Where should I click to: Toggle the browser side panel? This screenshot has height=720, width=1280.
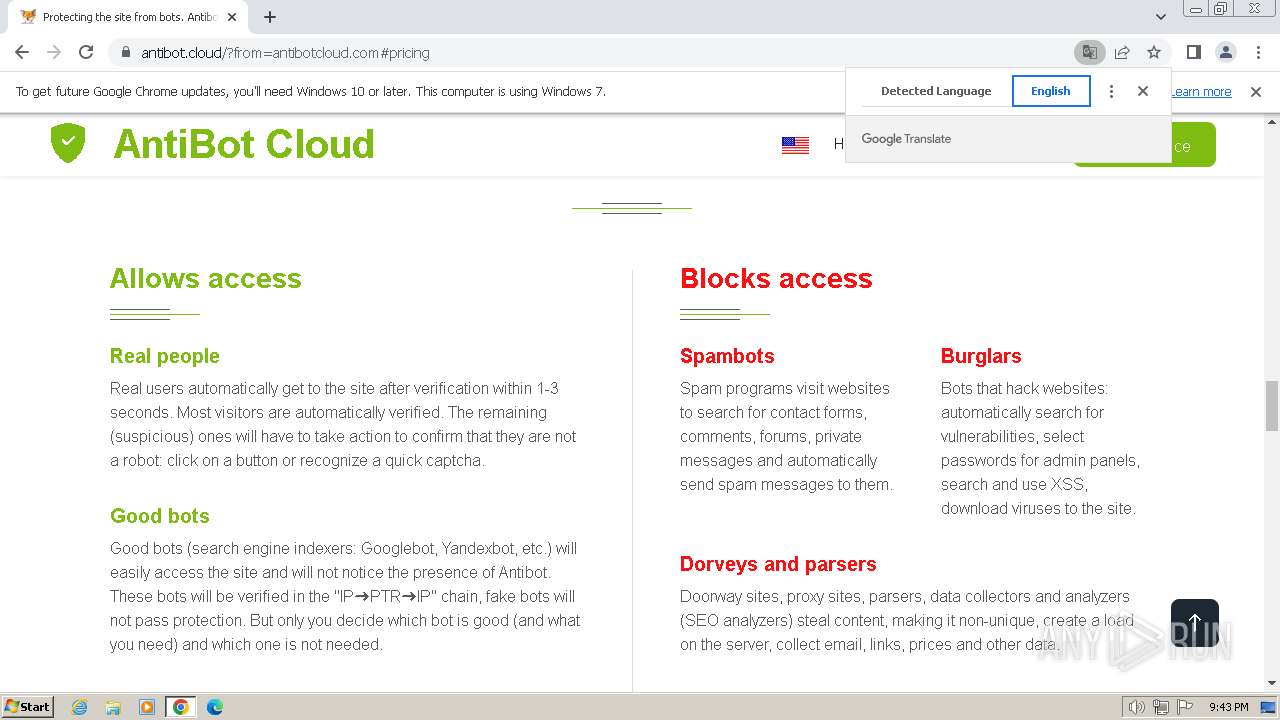tap(1193, 52)
